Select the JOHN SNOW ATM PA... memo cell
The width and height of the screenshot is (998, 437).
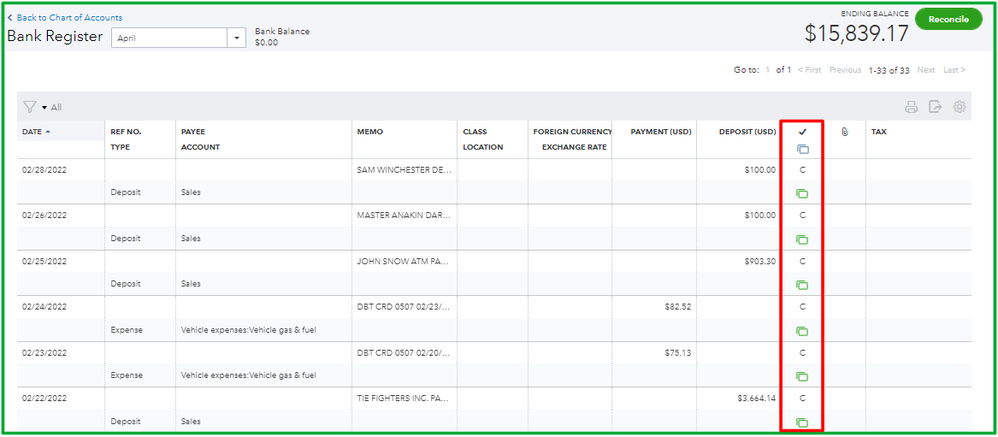[x=404, y=261]
